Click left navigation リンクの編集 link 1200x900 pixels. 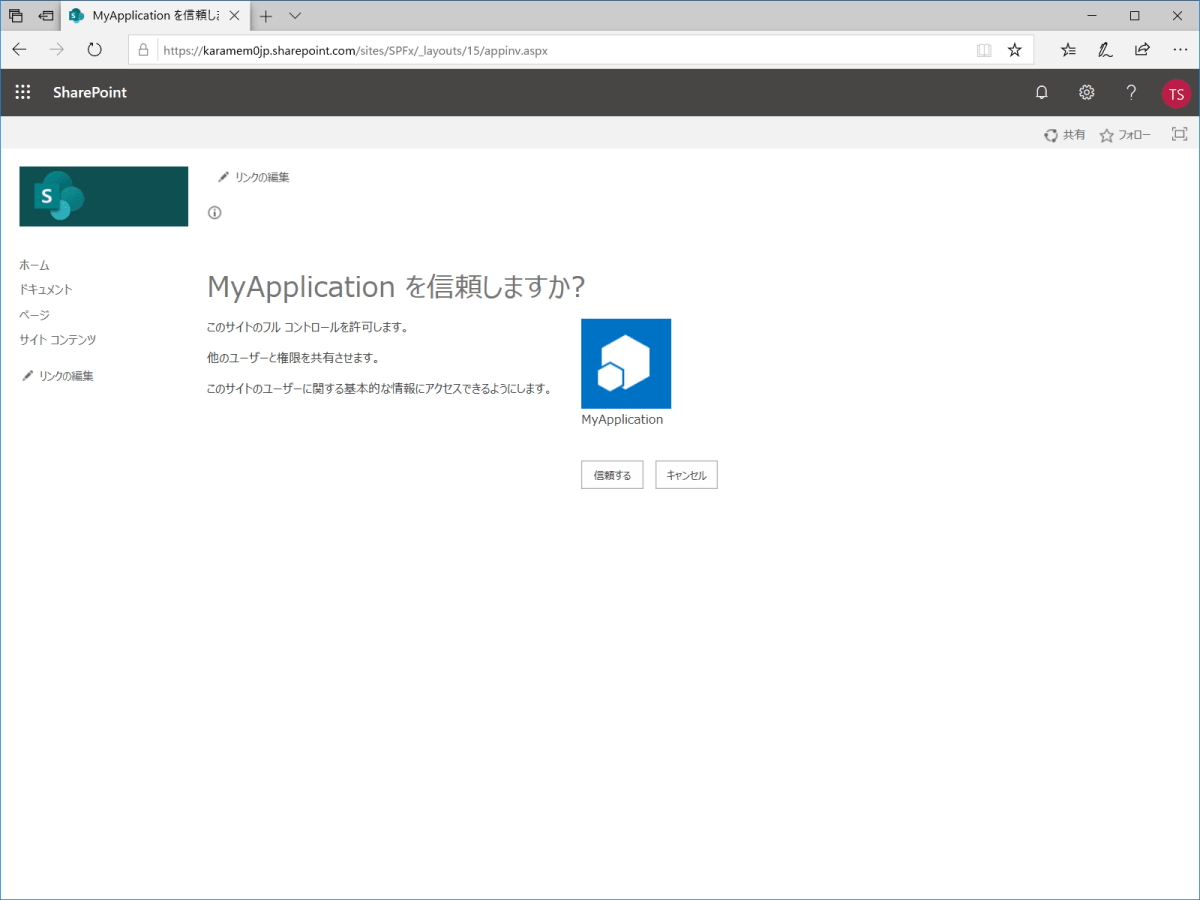[x=58, y=376]
